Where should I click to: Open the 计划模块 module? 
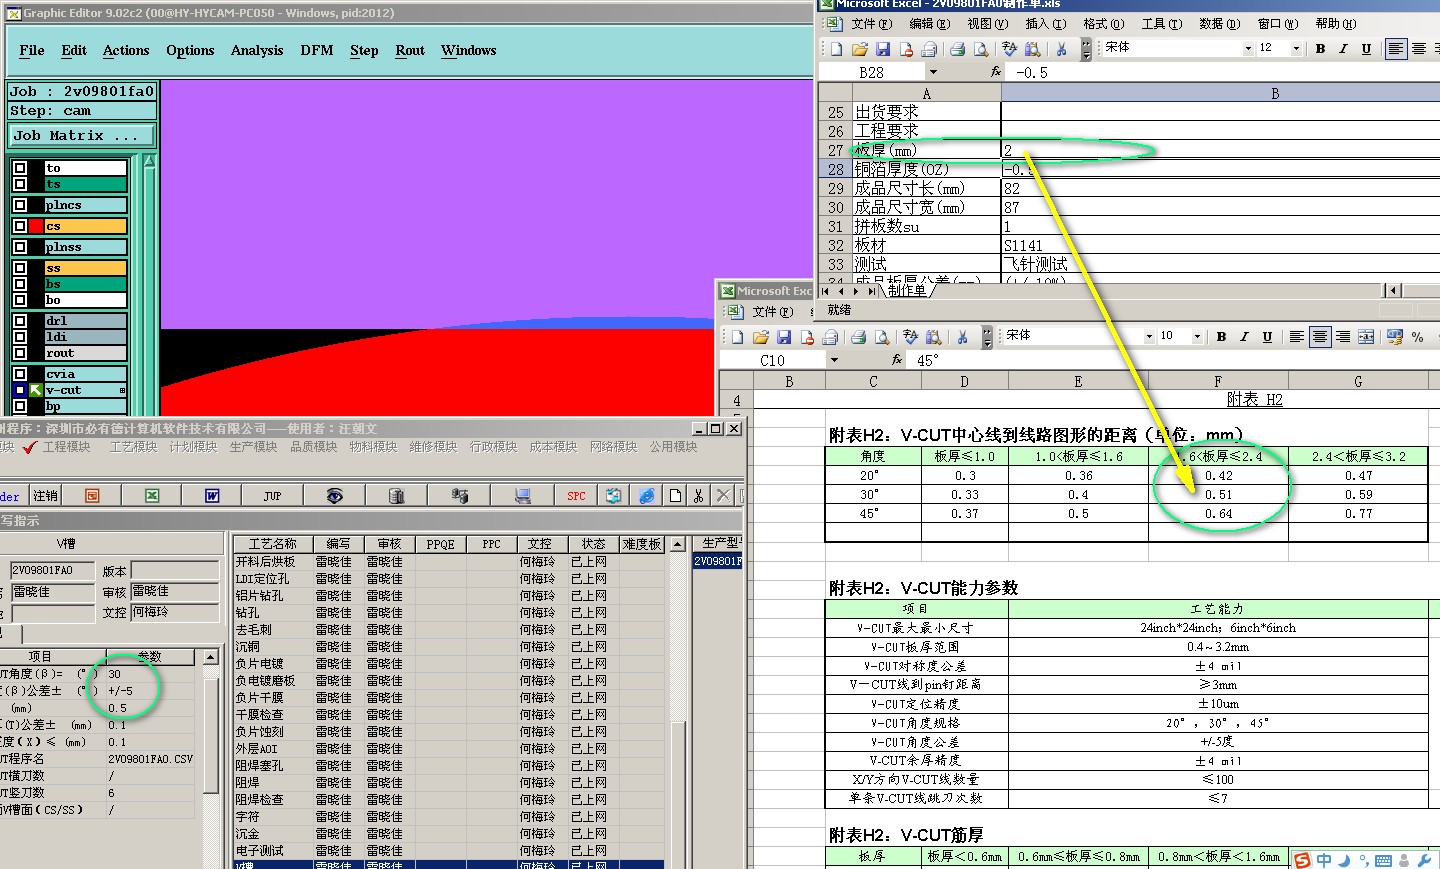point(193,447)
